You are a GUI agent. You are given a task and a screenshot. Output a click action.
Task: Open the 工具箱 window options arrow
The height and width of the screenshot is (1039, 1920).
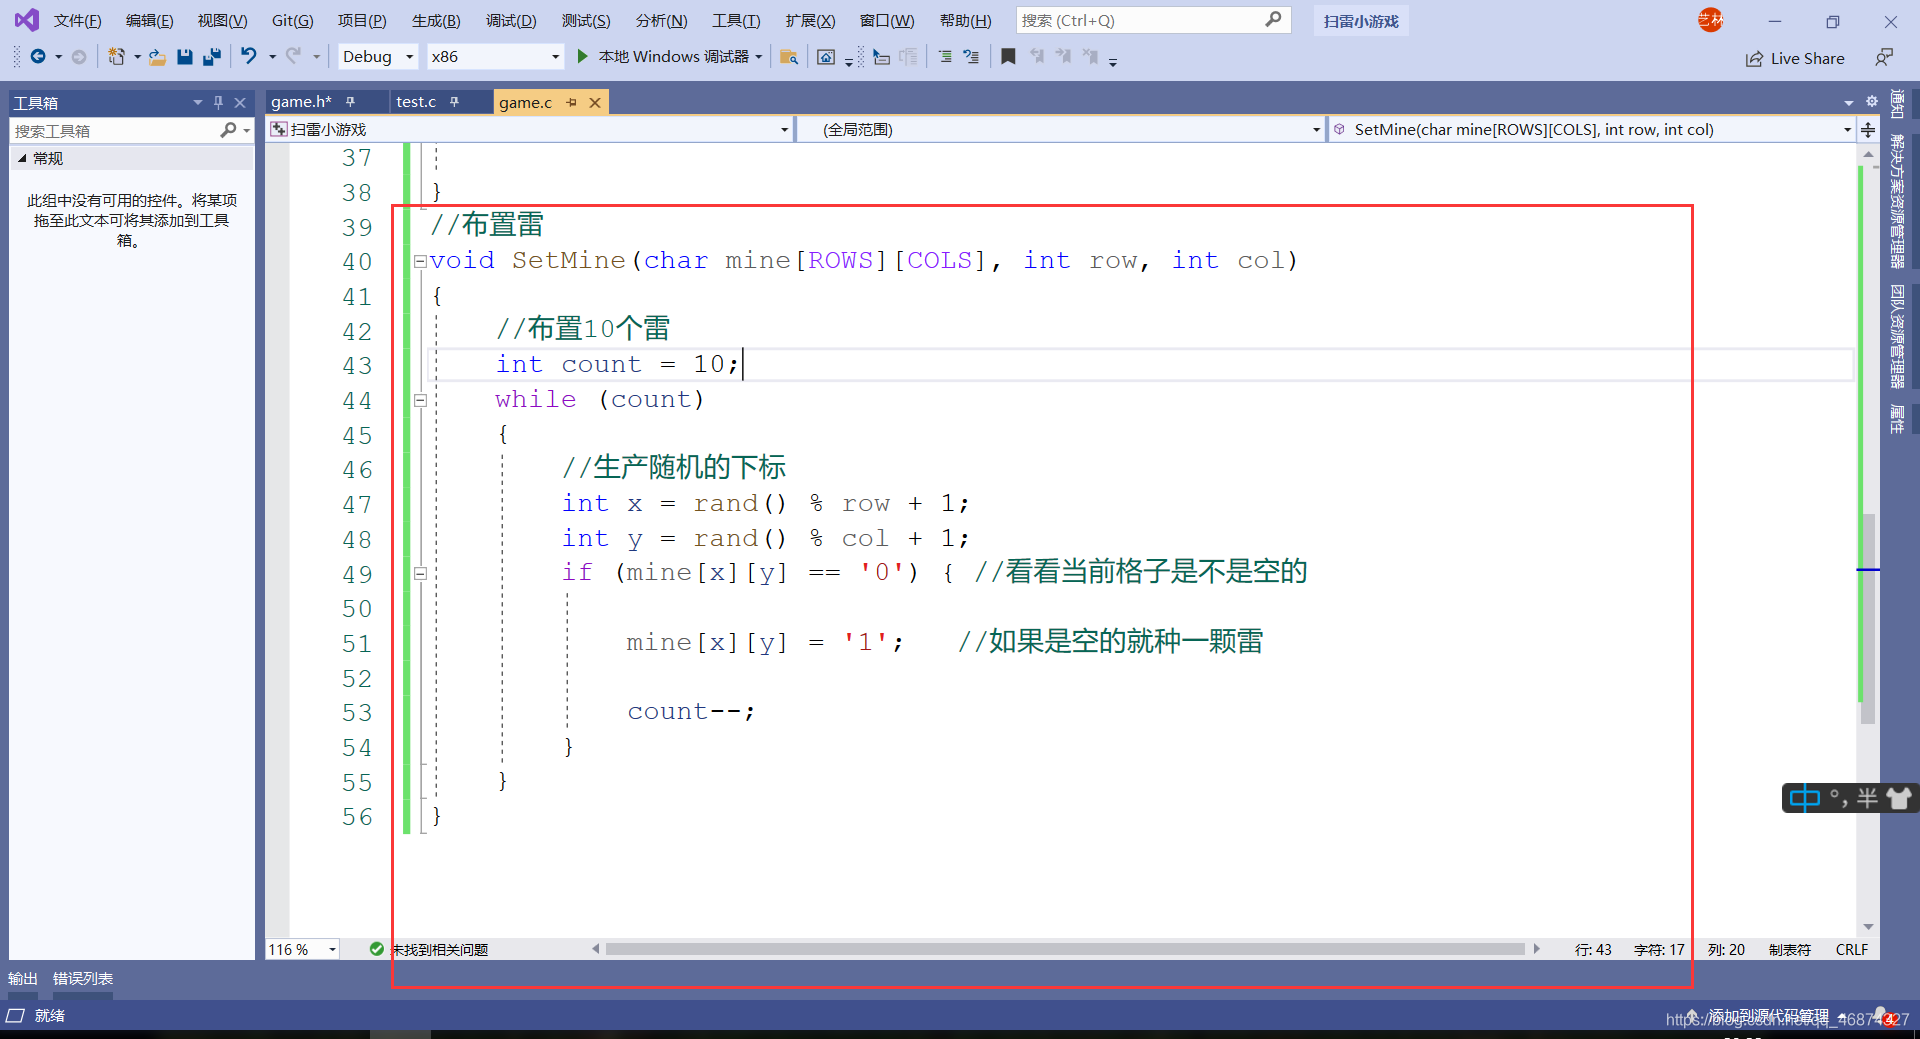pyautogui.click(x=197, y=102)
